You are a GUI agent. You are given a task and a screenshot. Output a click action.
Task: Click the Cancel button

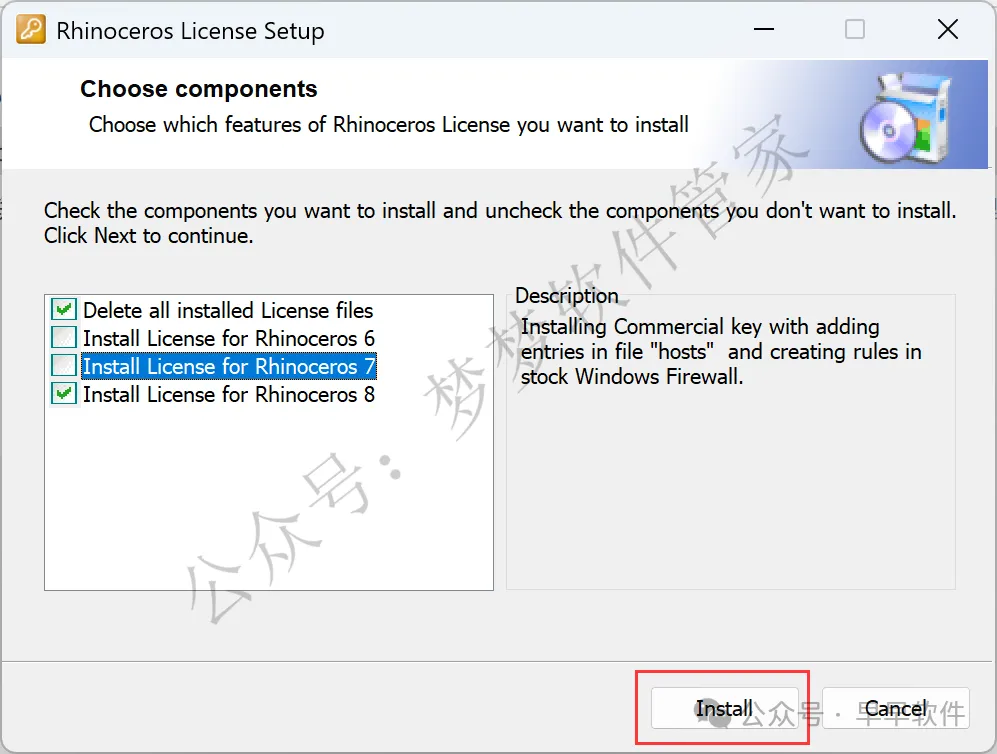[895, 708]
